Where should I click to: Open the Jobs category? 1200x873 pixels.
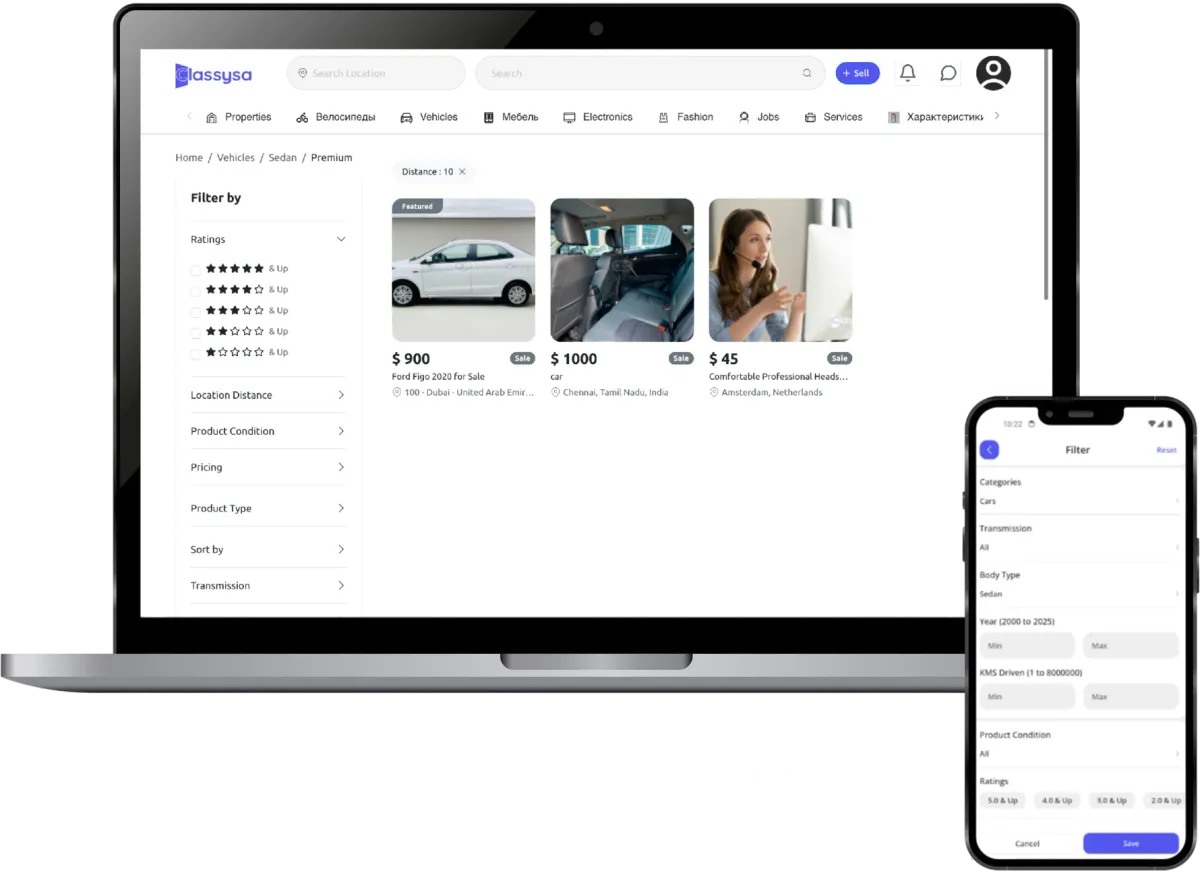point(758,117)
